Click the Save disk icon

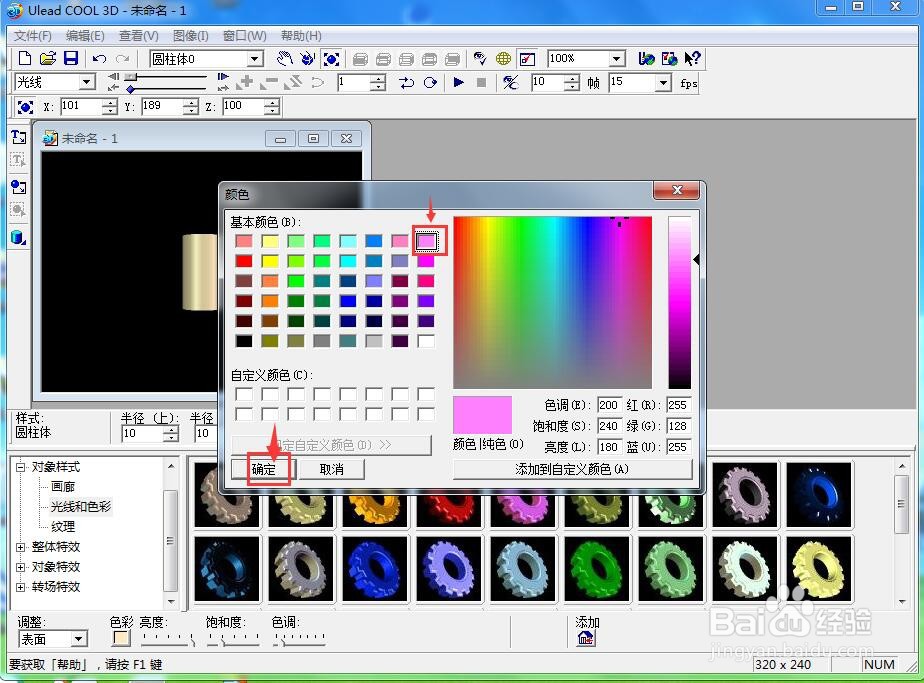[71, 58]
